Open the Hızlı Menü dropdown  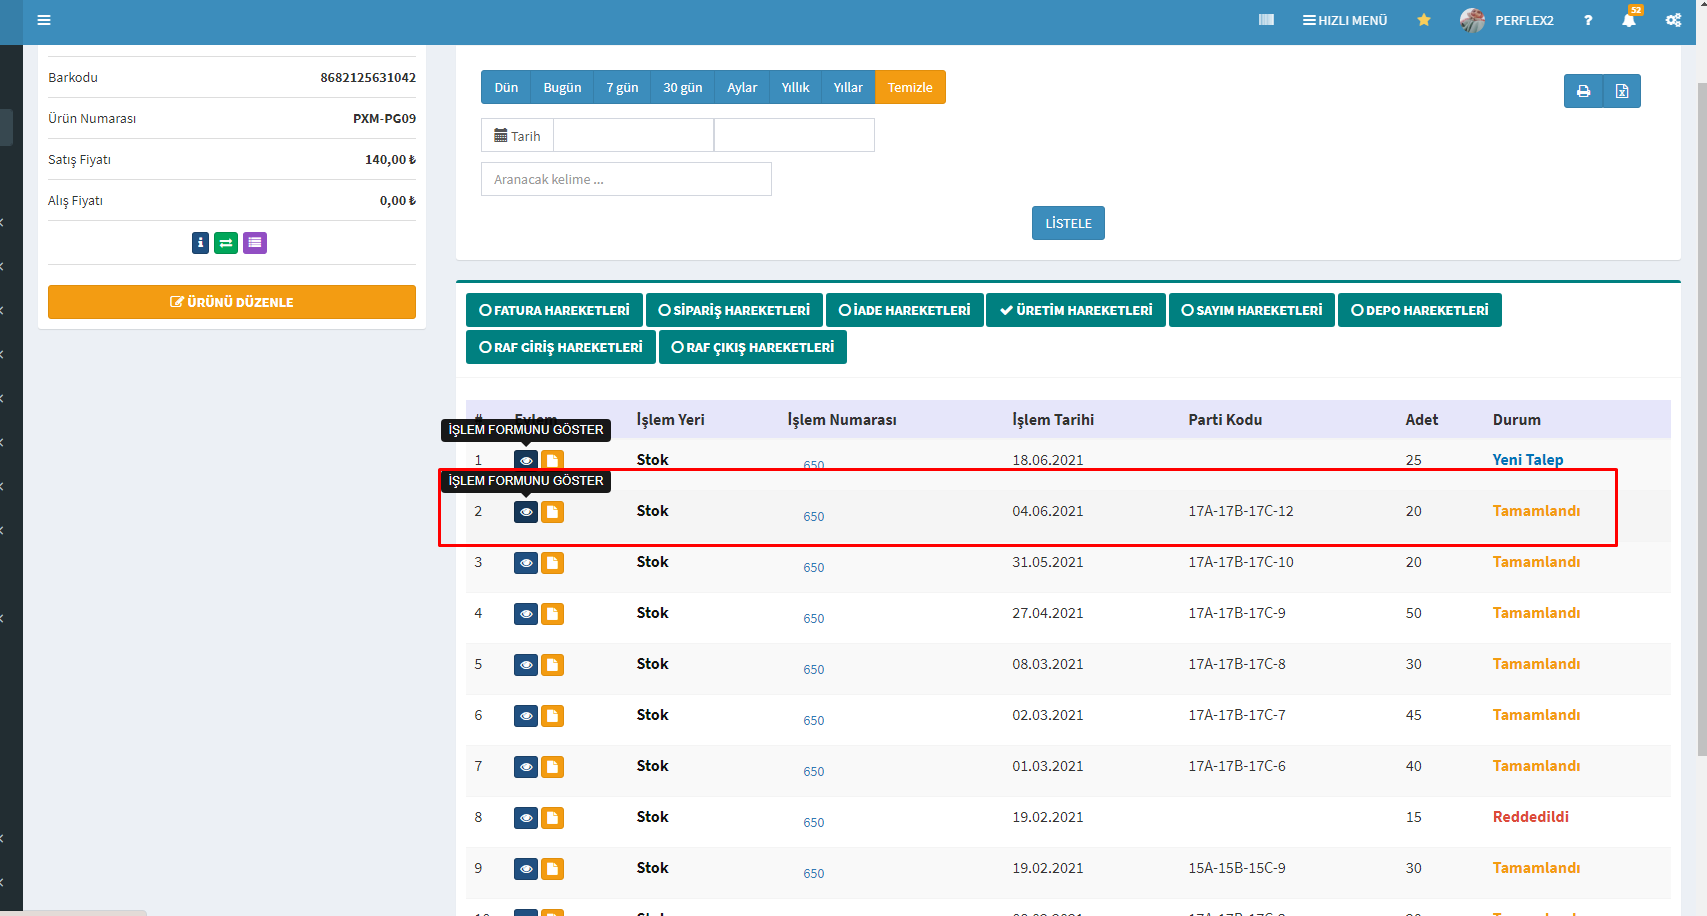point(1344,20)
